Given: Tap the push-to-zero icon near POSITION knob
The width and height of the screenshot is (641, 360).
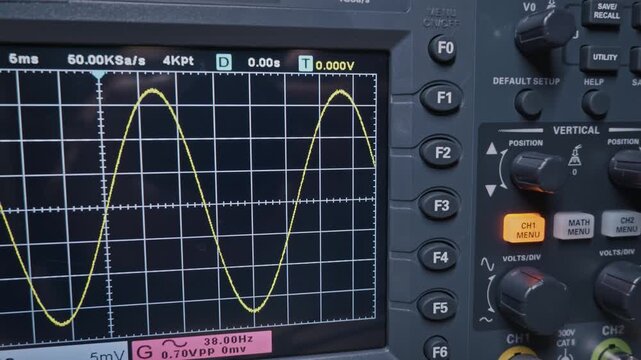Looking at the screenshot, I should pos(575,155).
